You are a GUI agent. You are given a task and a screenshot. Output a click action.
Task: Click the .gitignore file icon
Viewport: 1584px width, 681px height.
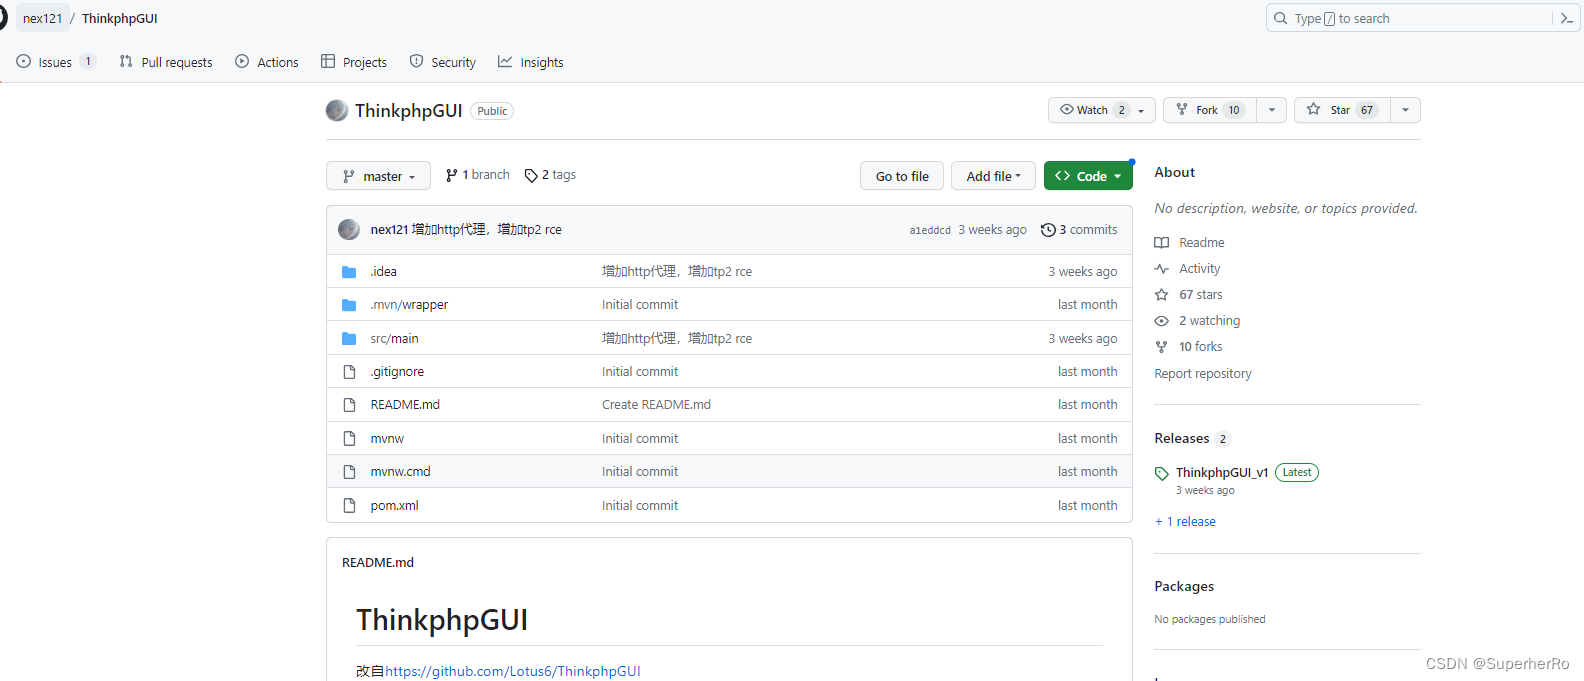tap(349, 372)
